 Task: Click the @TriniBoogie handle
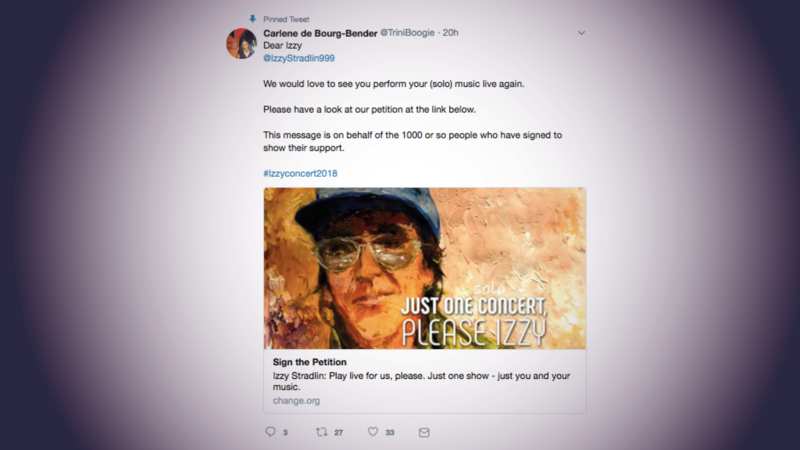pyautogui.click(x=407, y=33)
